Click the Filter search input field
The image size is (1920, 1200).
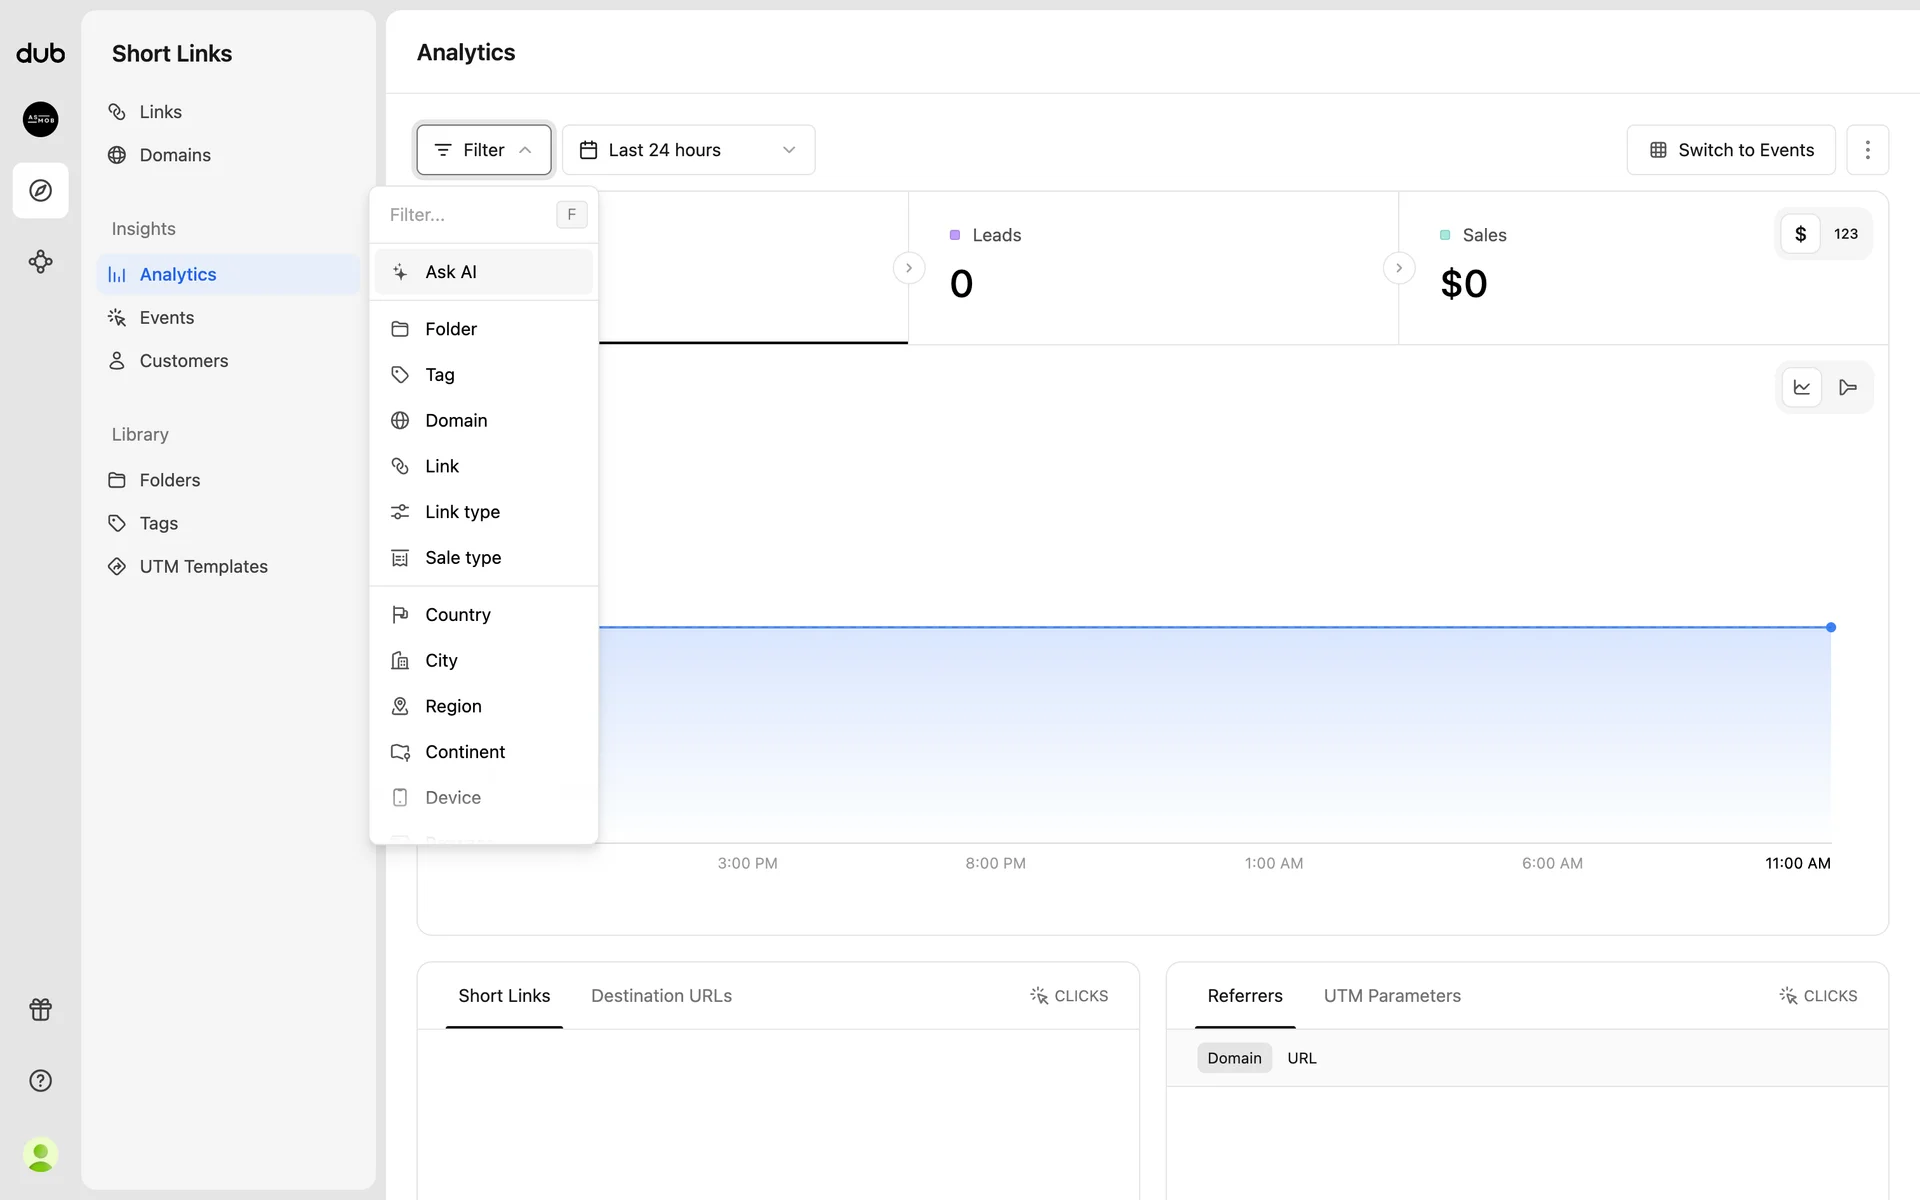click(x=465, y=215)
